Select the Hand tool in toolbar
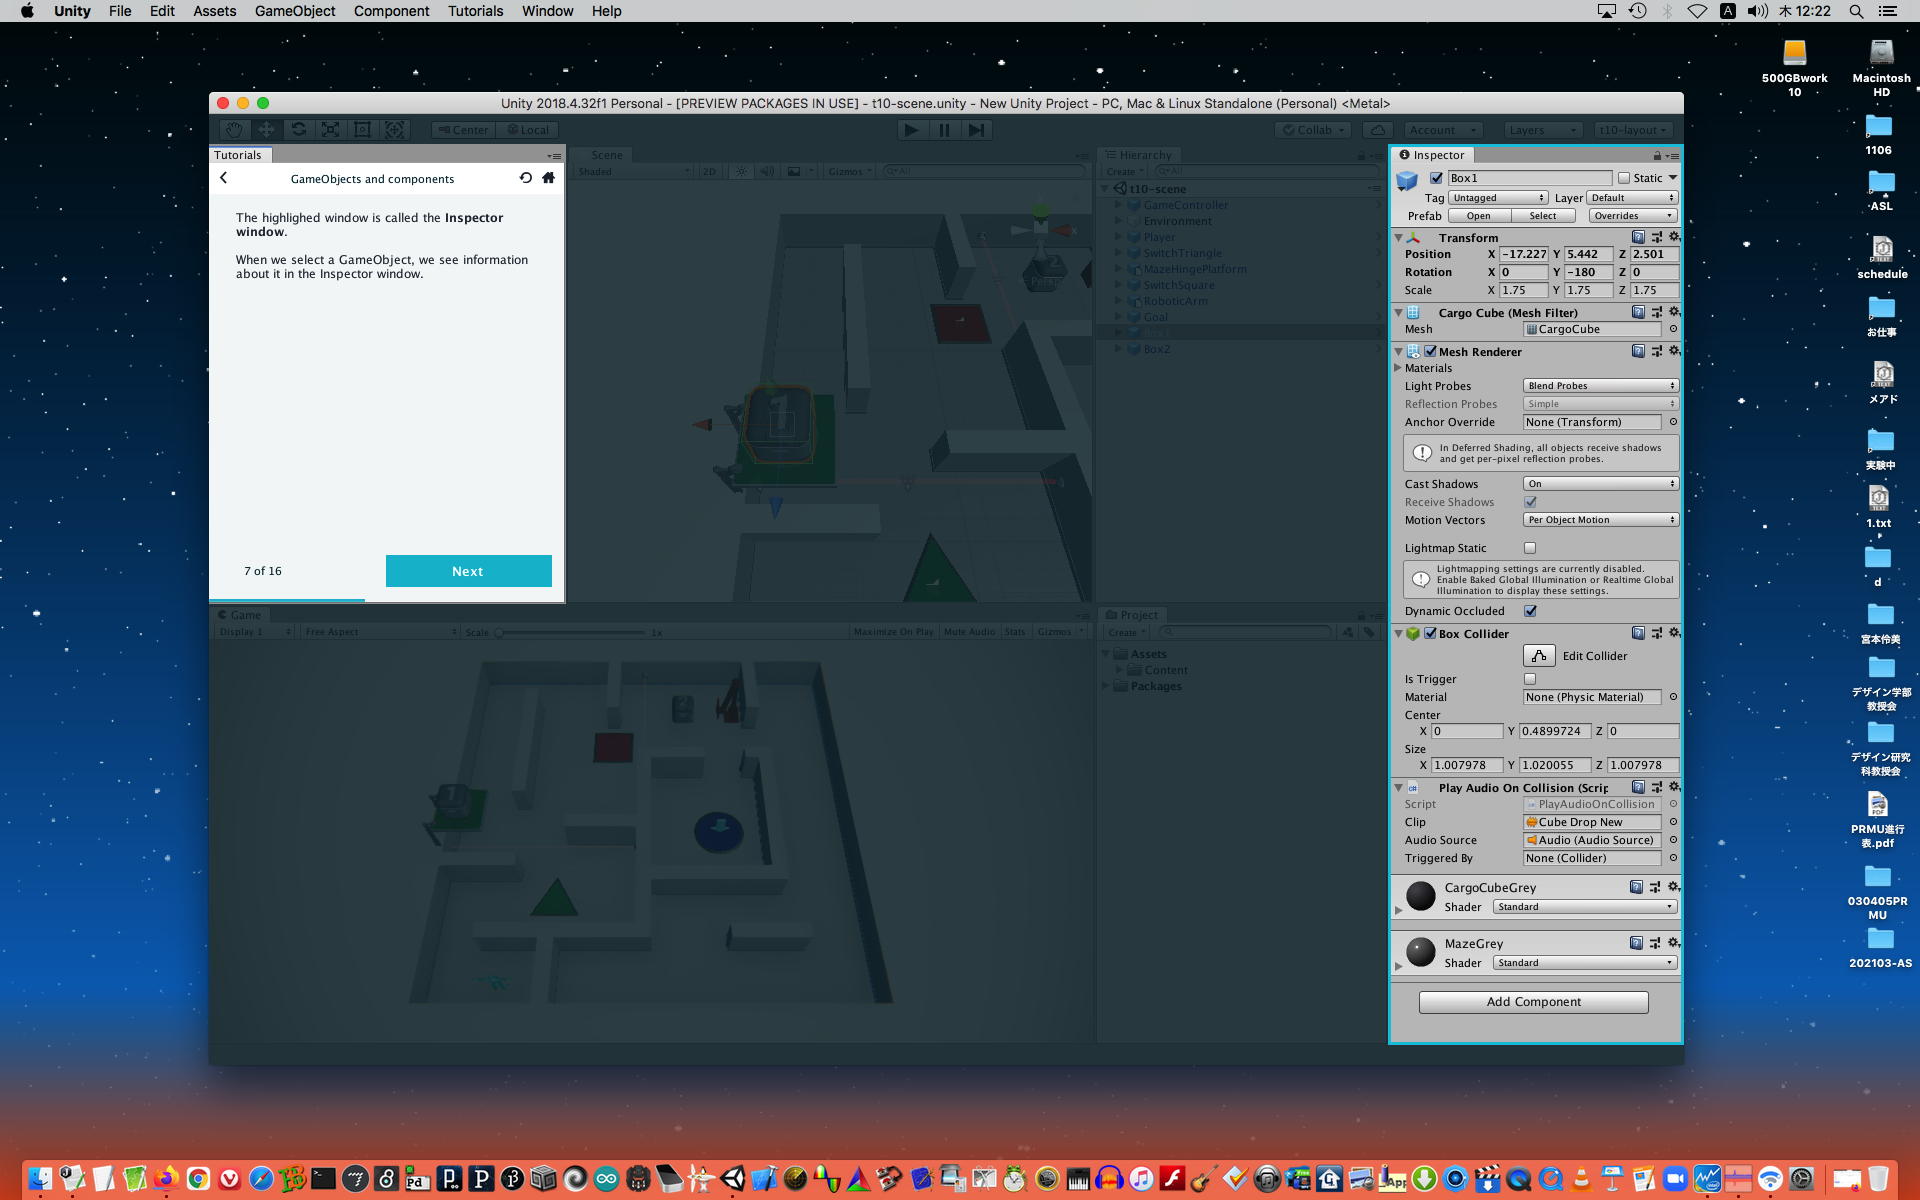Screen dimensions: 1920x1200 pos(234,130)
